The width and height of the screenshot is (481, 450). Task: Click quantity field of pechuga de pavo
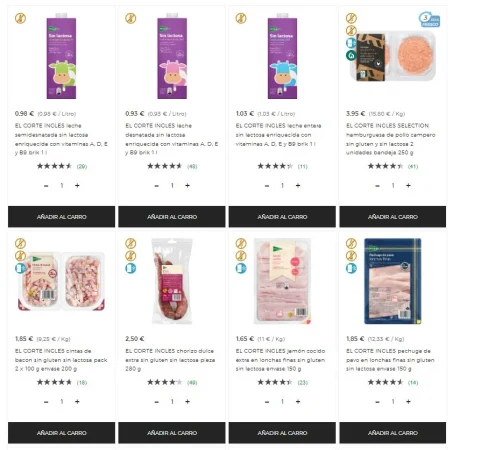[393, 402]
